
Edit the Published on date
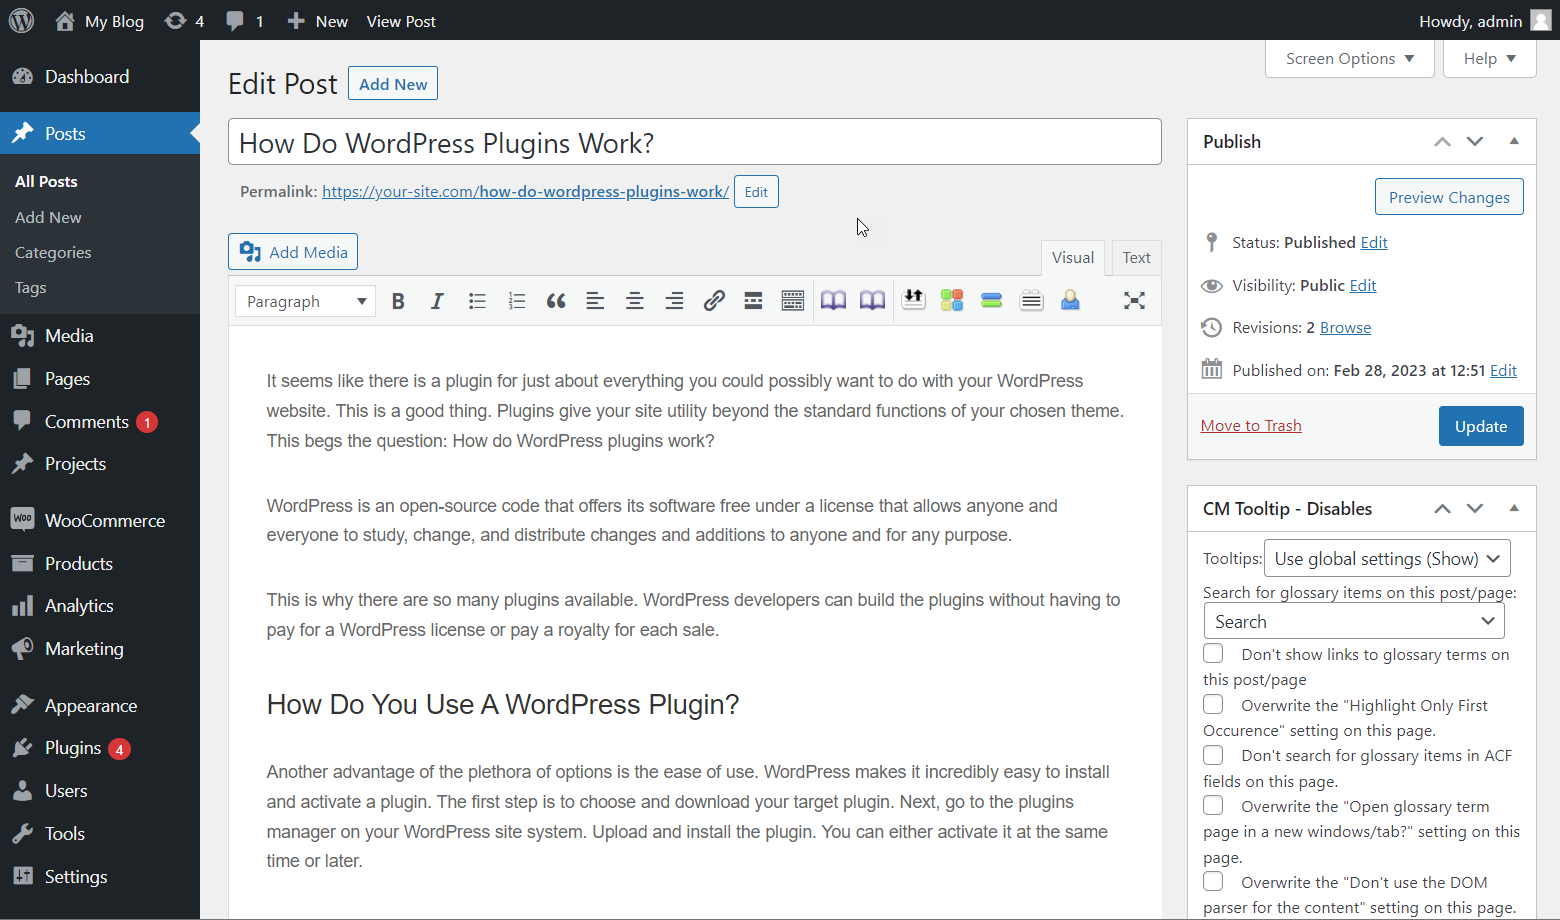[1503, 371]
